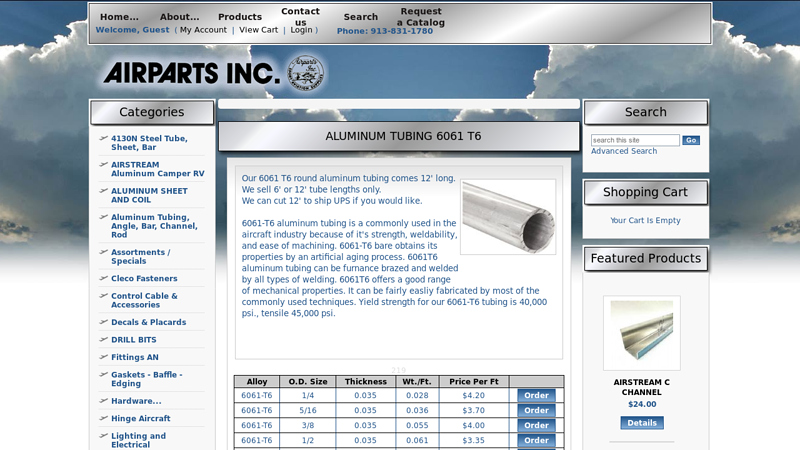800x450 pixels.
Task: Click the ALUMINUM TUBING 6061 T6 heading
Action: pyautogui.click(x=403, y=136)
